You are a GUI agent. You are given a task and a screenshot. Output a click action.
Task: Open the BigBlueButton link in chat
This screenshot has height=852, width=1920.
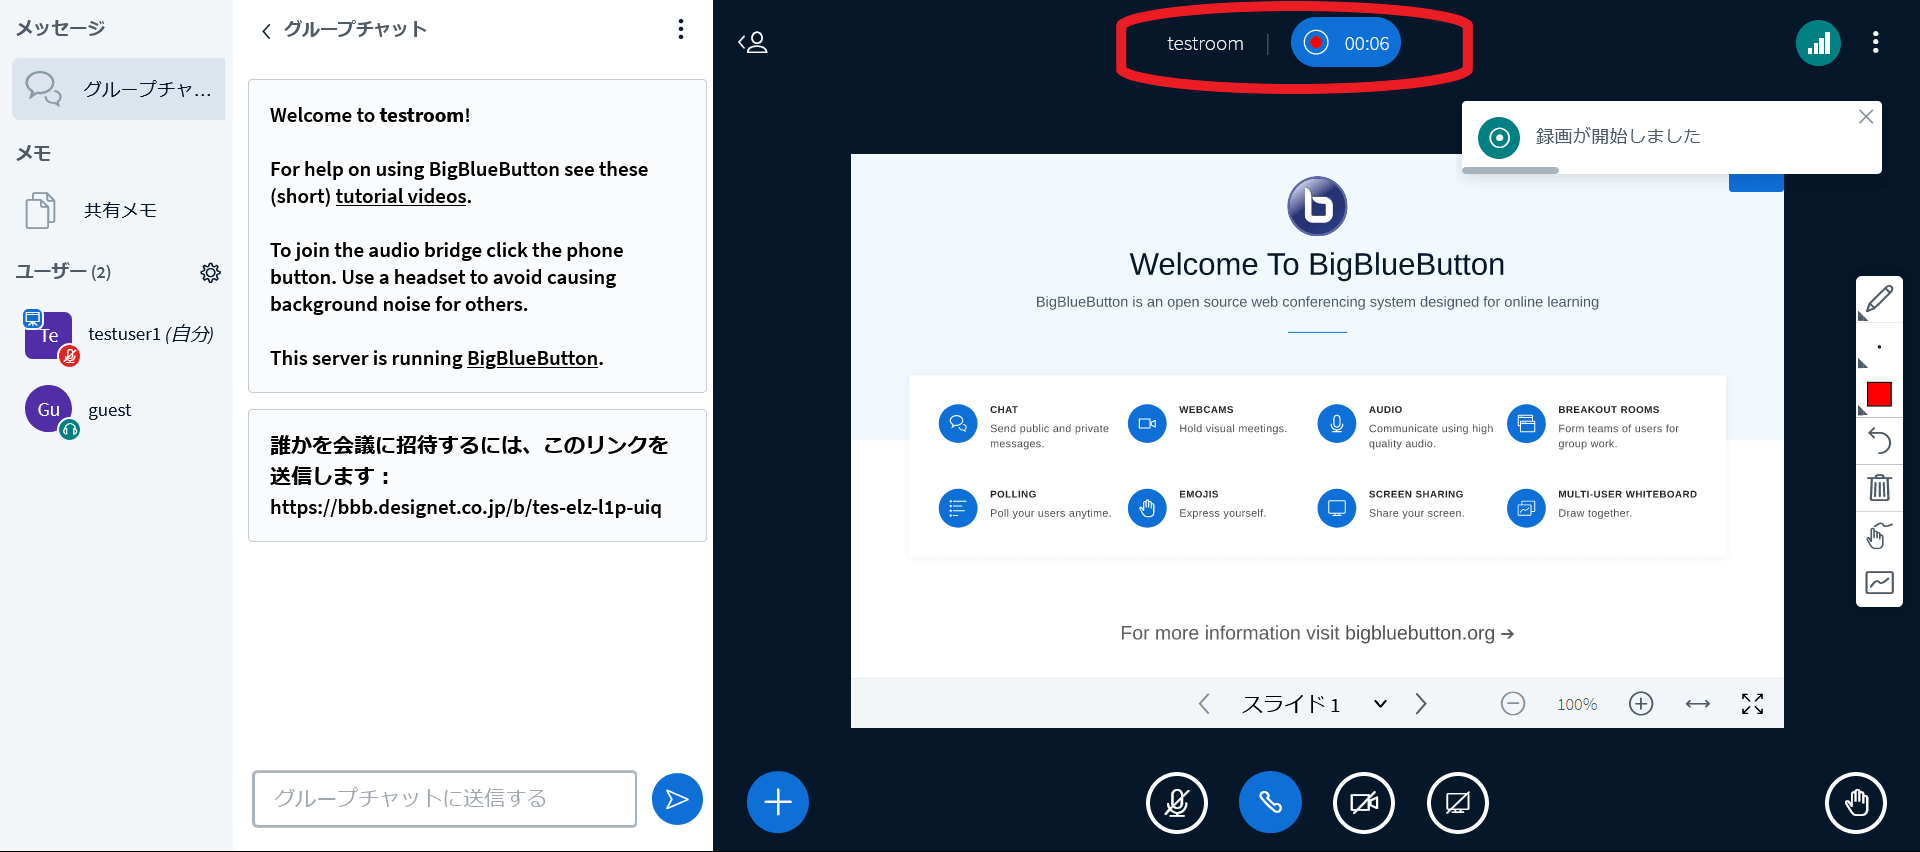pyautogui.click(x=532, y=358)
